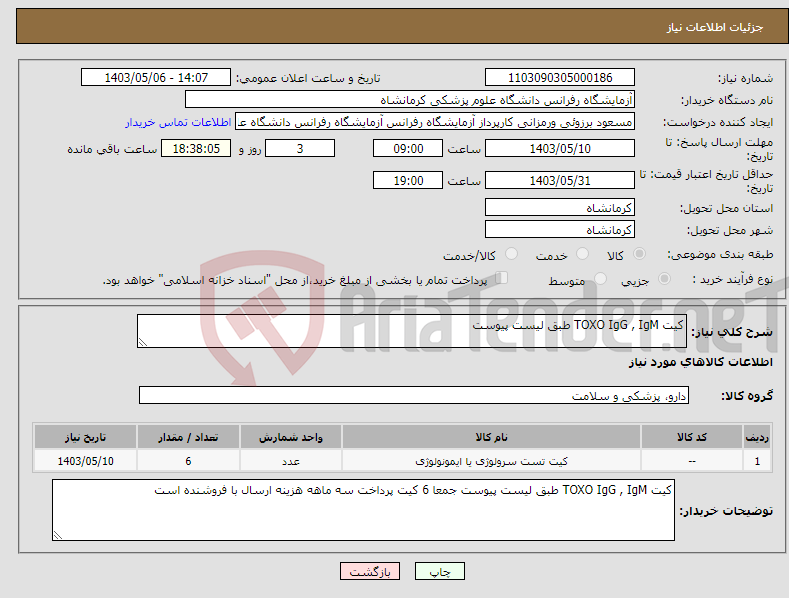Click the buyer organization name field
Screen dimensions: 789x598
pos(410,100)
